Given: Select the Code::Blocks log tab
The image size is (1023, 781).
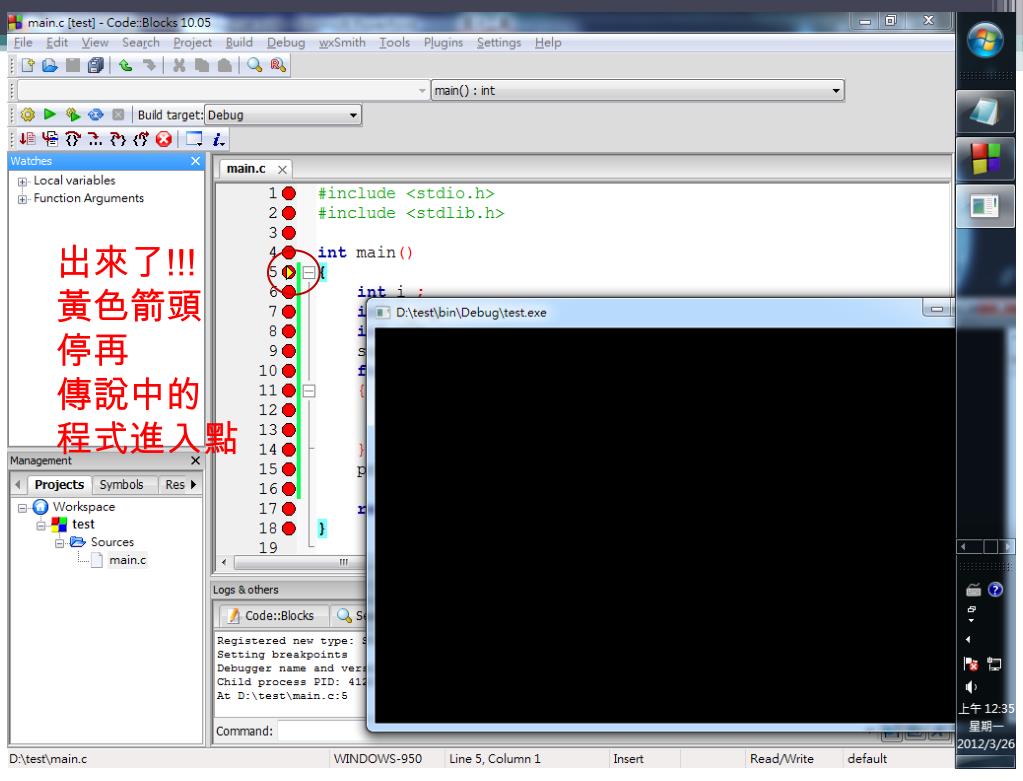Looking at the screenshot, I should tap(272, 615).
